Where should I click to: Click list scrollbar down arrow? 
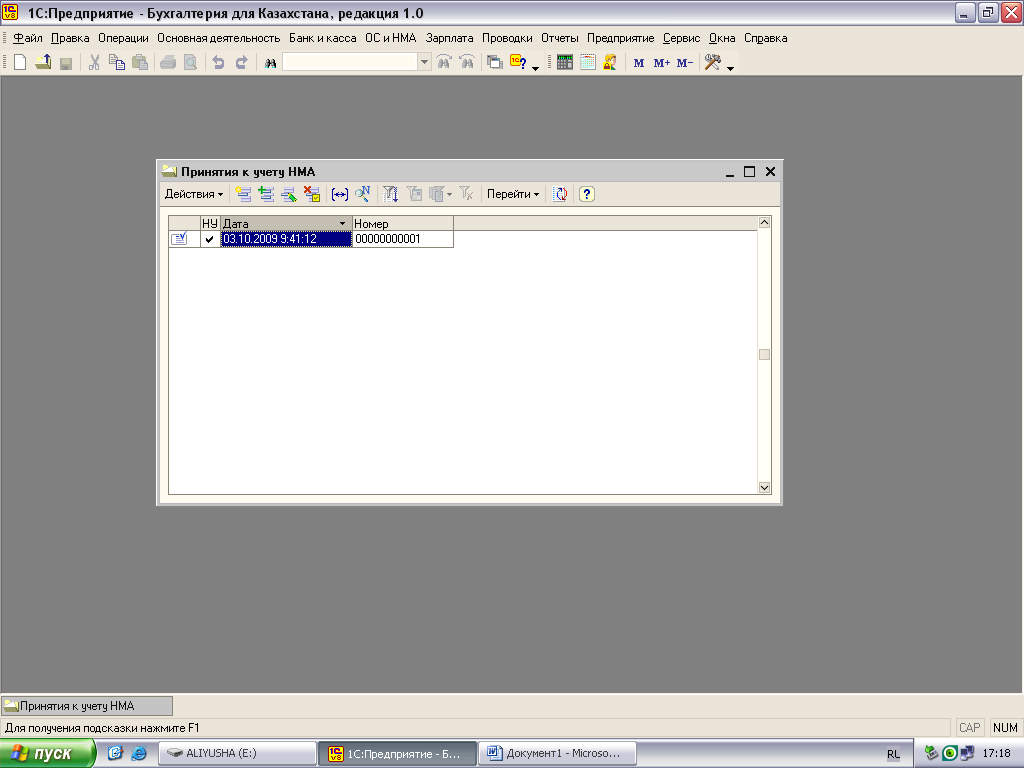[764, 488]
